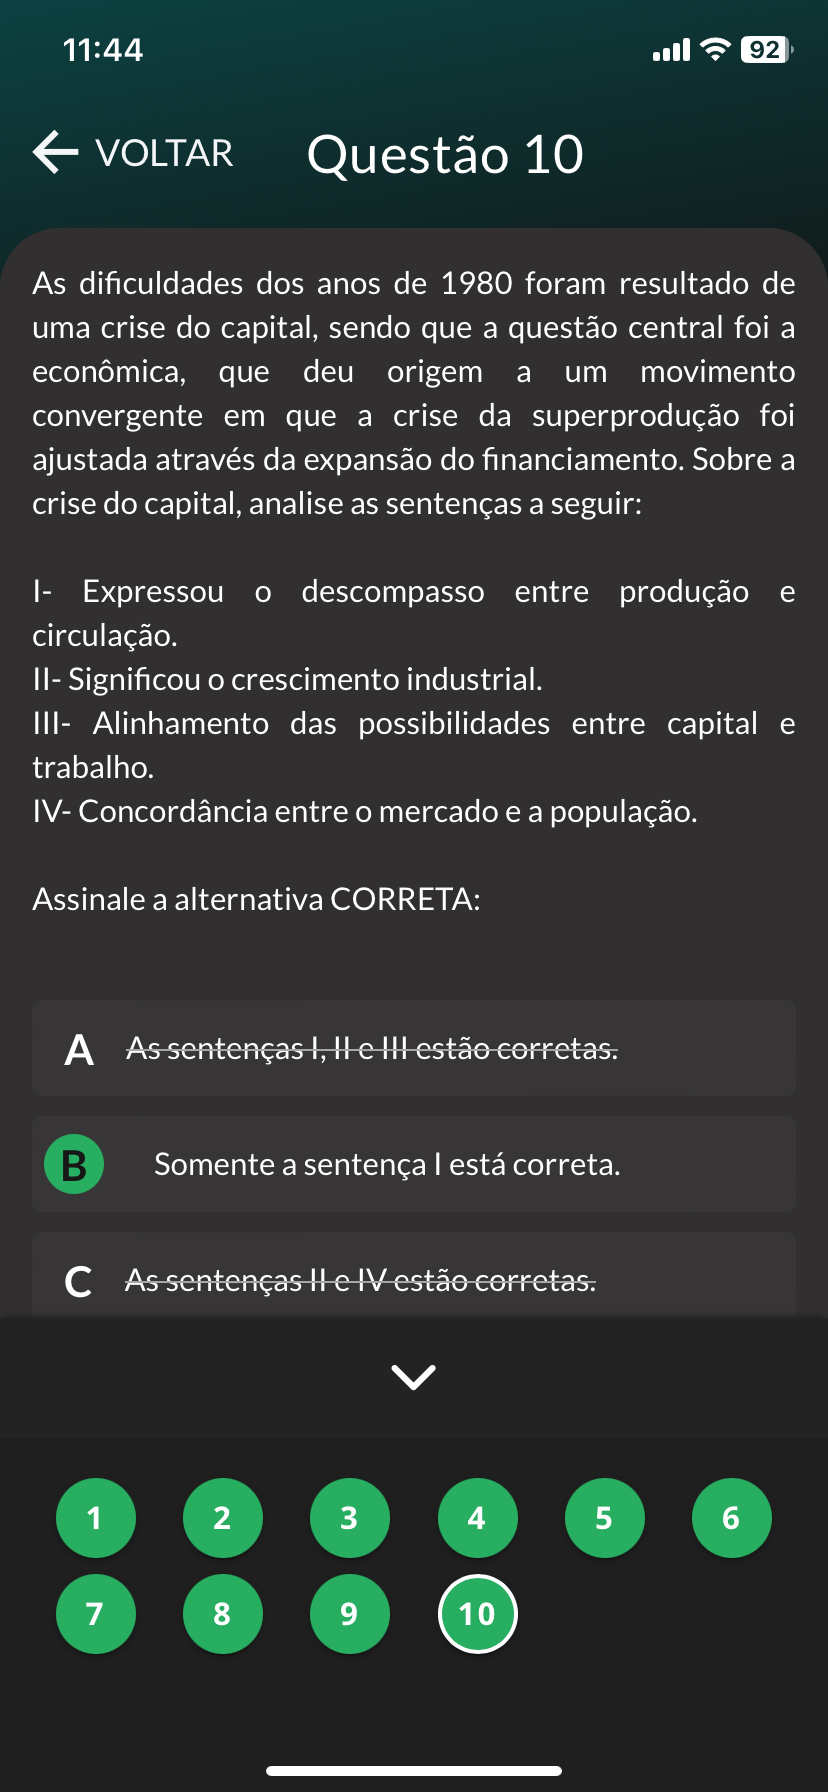Select the green B answer circle
This screenshot has height=1792, width=828.
click(74, 1165)
